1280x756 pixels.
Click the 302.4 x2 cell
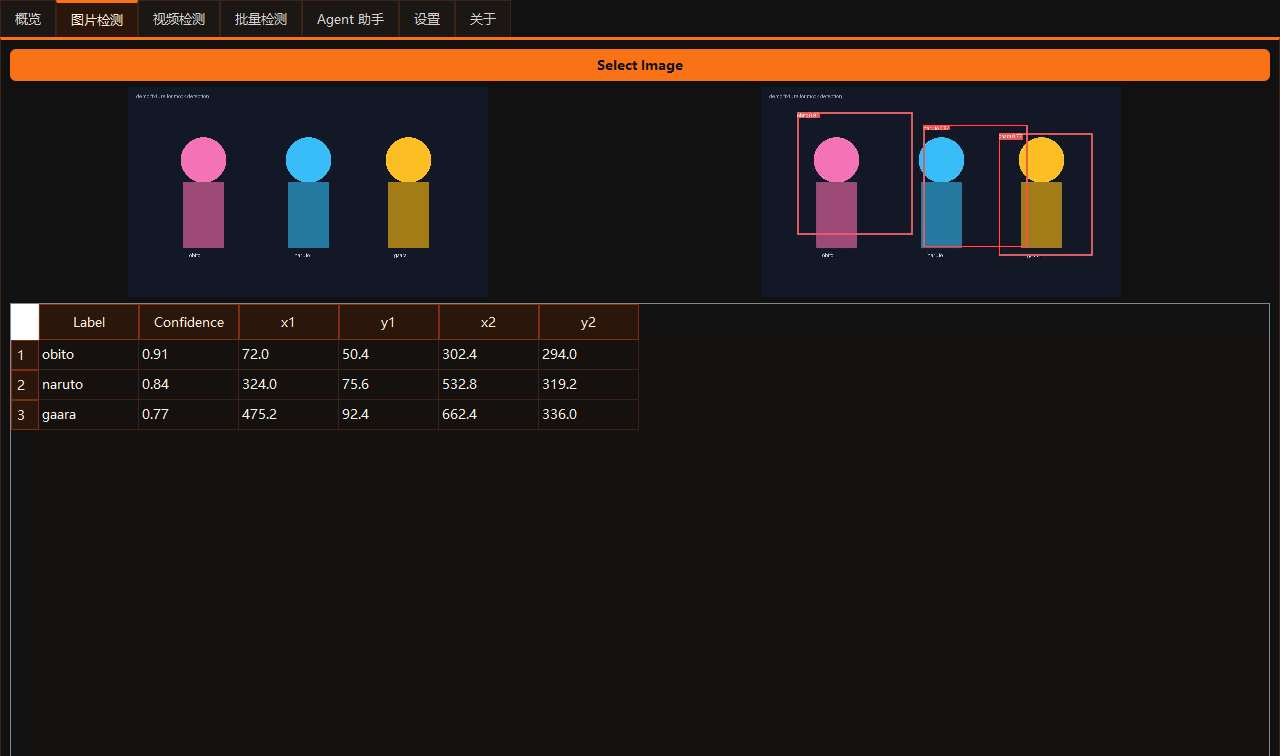click(489, 355)
